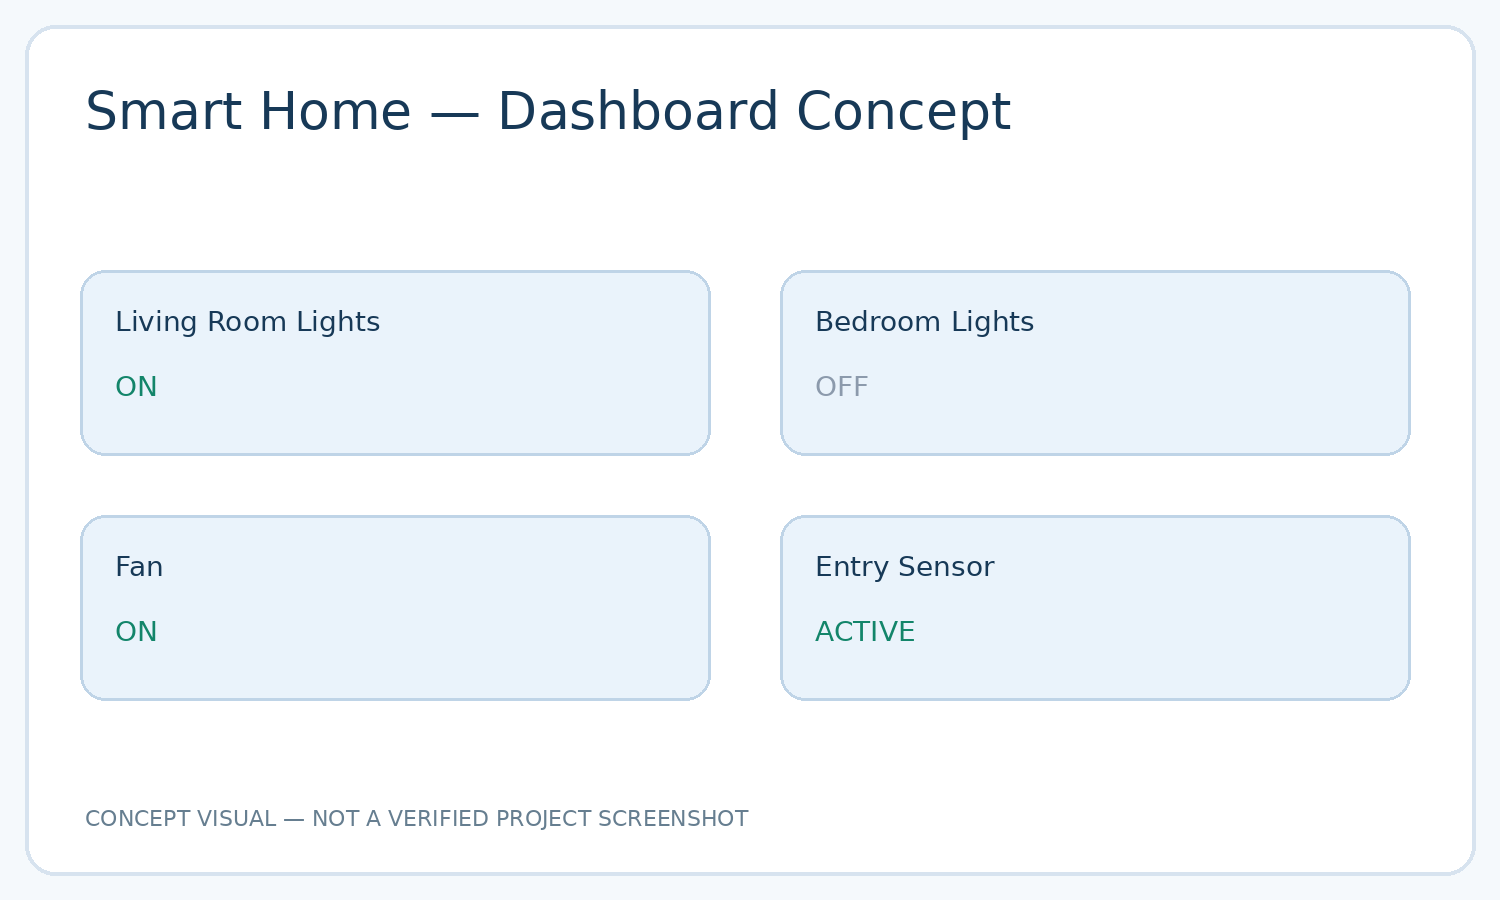Click the Entry Sensor ACTIVE status
Viewport: 1500px width, 900px height.
click(x=865, y=632)
